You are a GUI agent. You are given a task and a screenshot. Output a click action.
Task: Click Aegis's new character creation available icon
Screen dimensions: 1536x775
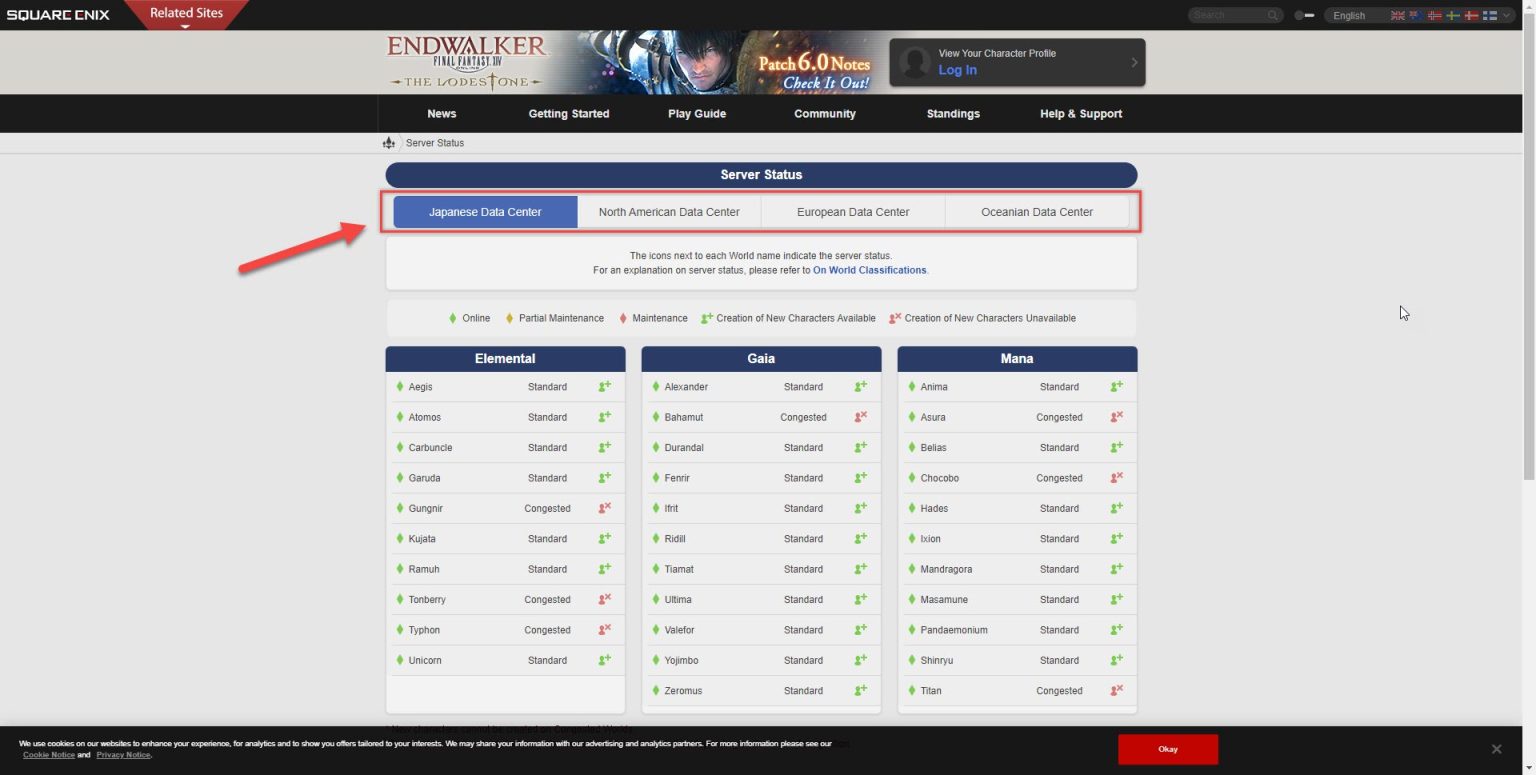(604, 386)
